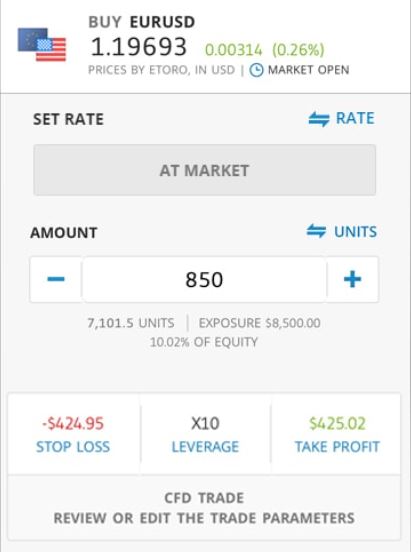This screenshot has width=411, height=552.
Task: Open the TAKE PROFIT tab
Action: tap(337, 447)
